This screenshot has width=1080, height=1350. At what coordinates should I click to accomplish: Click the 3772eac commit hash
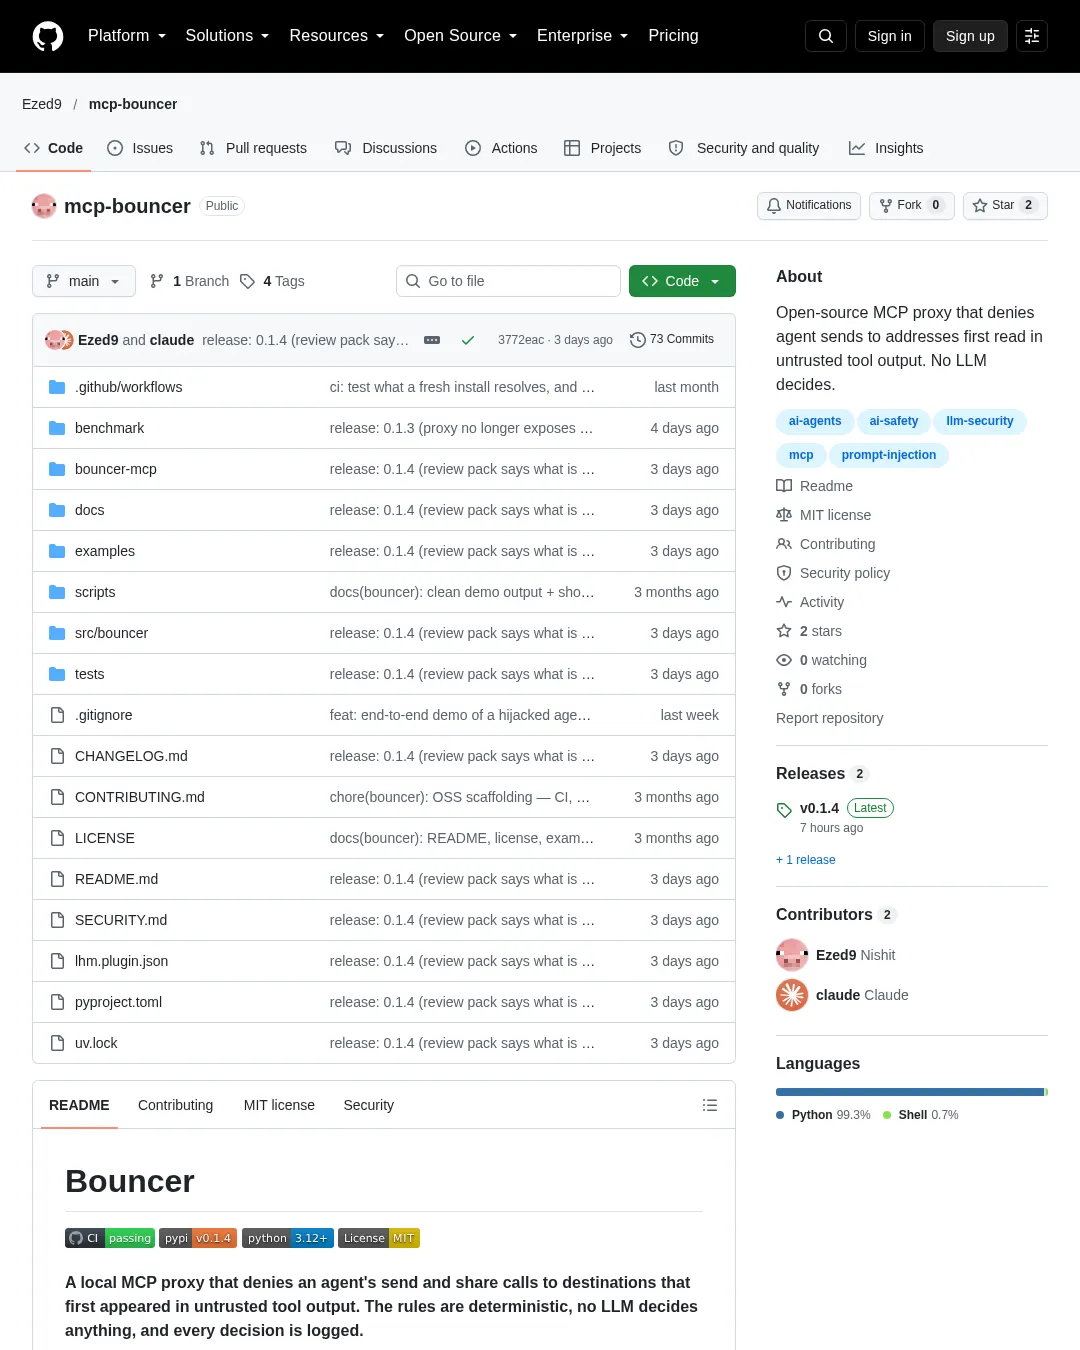[521, 340]
